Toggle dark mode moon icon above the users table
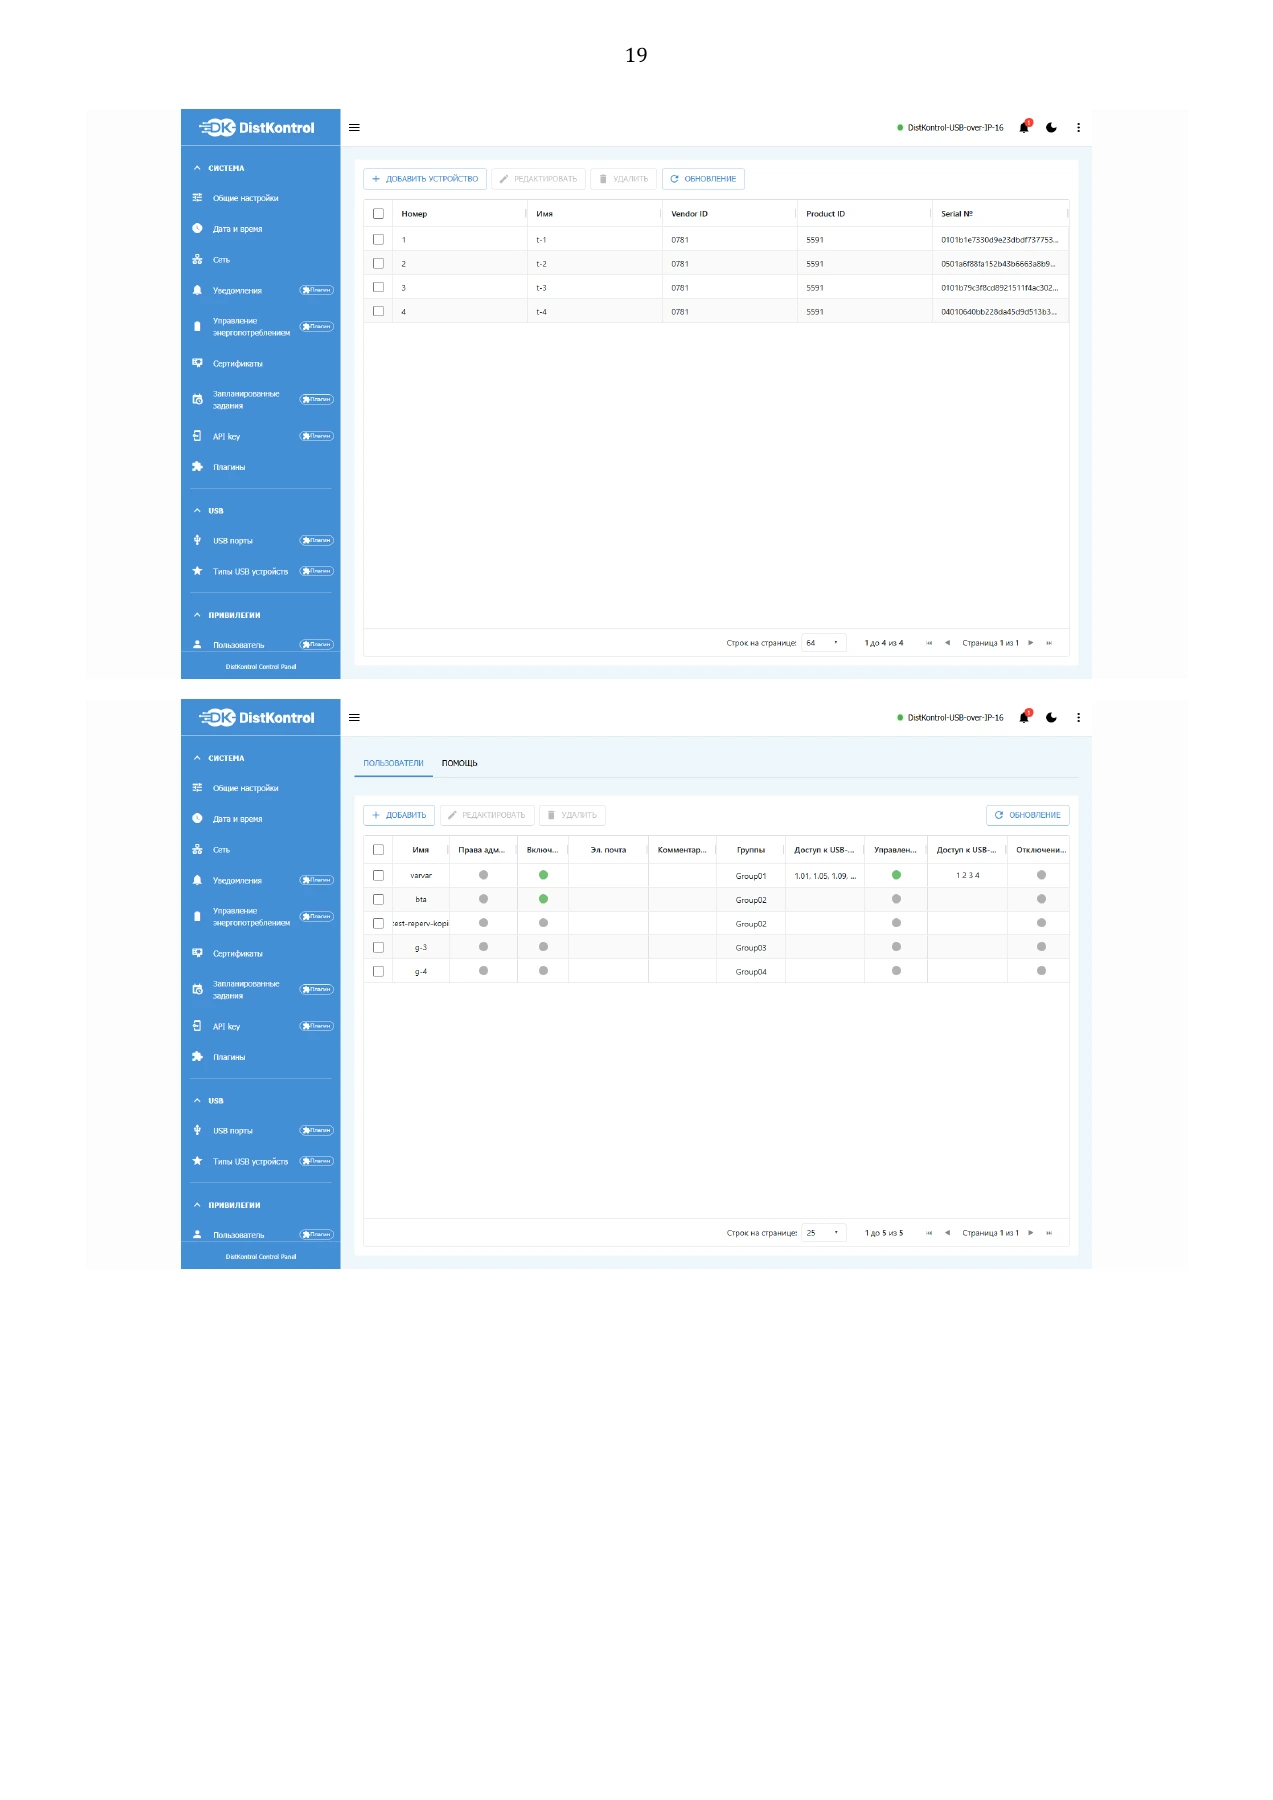This screenshot has width=1273, height=1800. tap(1051, 718)
